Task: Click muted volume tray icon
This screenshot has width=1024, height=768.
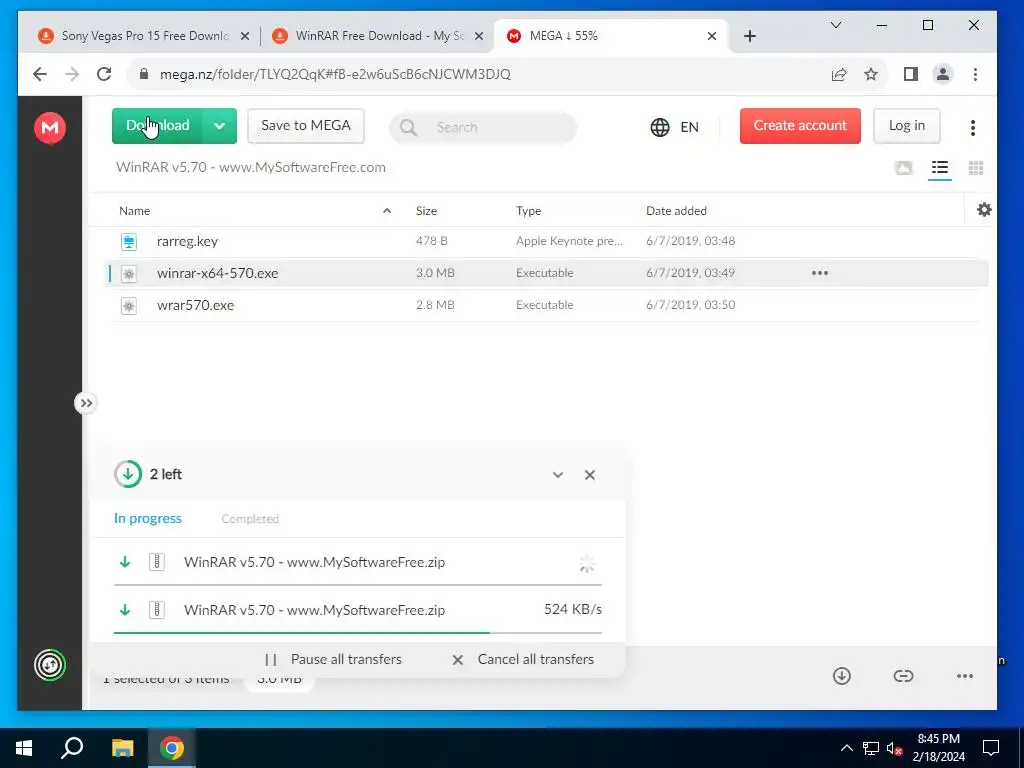Action: point(894,748)
